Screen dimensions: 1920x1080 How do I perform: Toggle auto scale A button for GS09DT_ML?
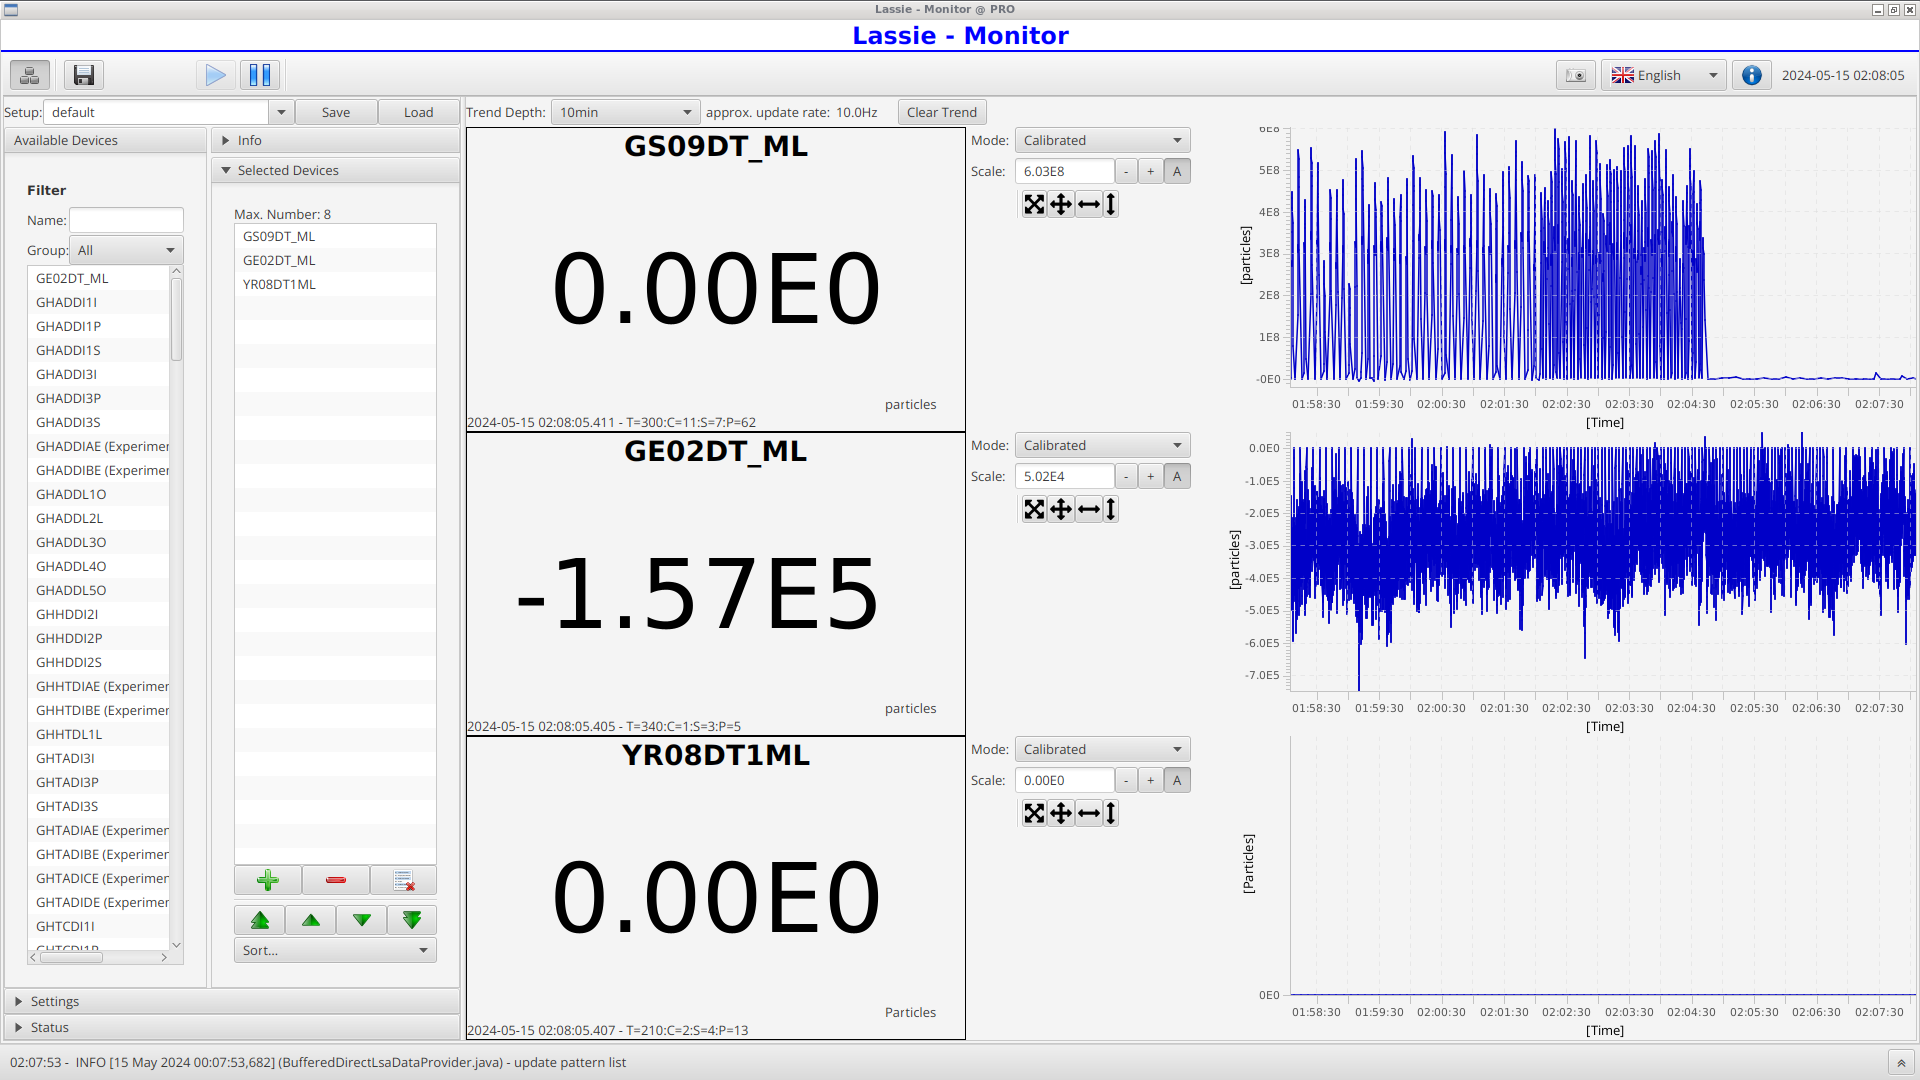[x=1177, y=172]
